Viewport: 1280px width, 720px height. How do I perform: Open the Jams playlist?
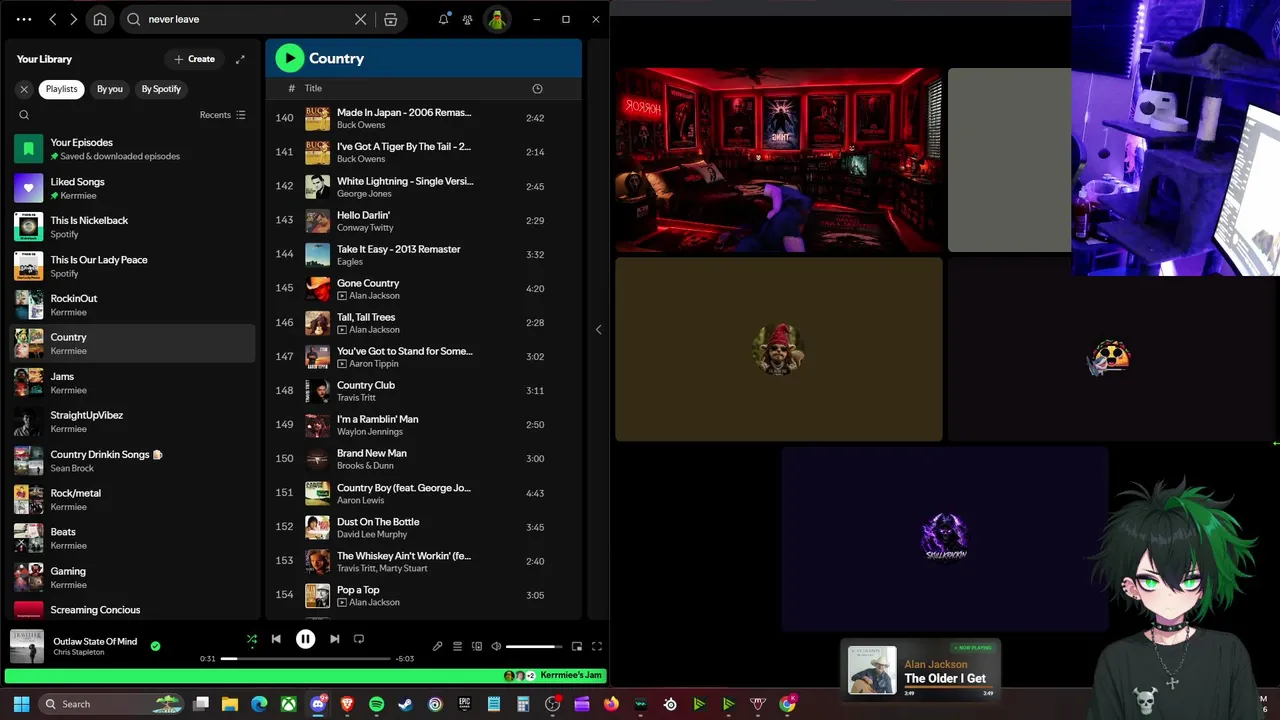click(x=132, y=383)
